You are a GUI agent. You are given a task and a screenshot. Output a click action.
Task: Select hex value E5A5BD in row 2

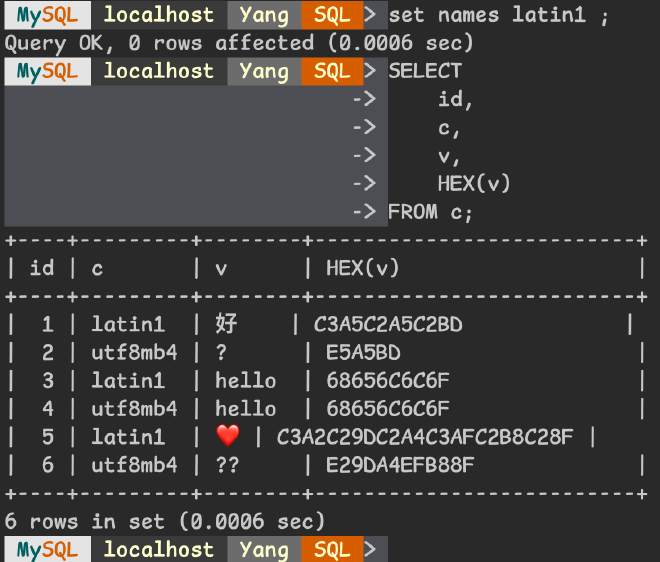(363, 352)
